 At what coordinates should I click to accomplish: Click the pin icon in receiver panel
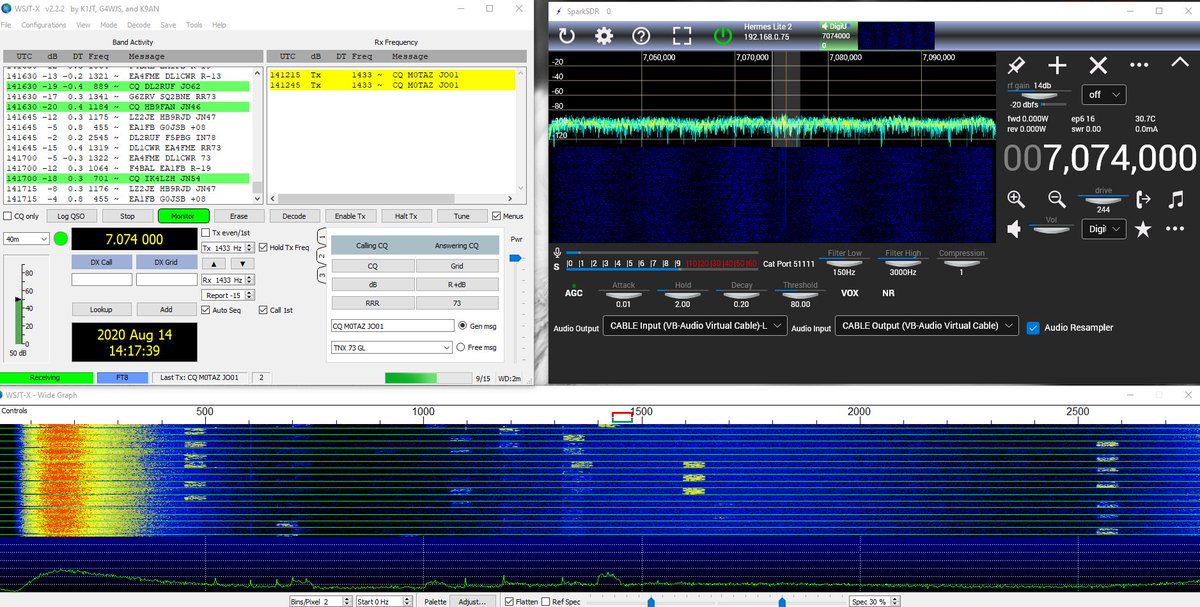[x=1016, y=65]
